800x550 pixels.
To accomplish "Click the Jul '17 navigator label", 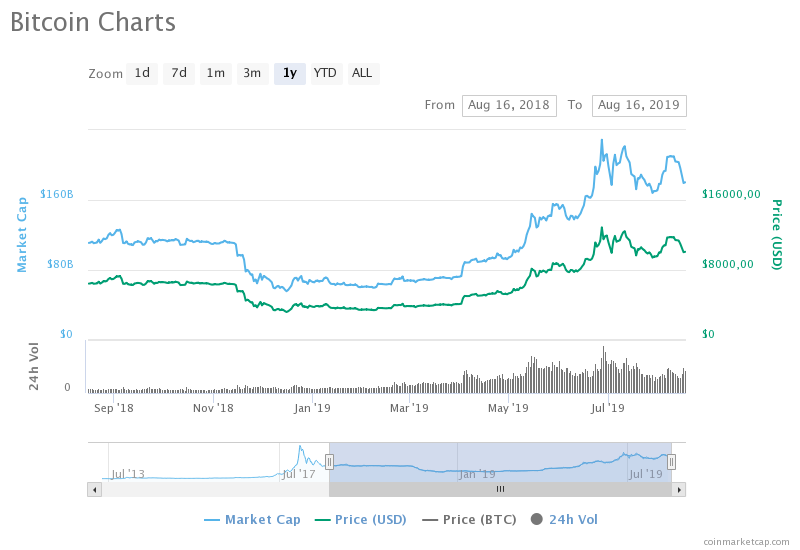I will tap(298, 474).
